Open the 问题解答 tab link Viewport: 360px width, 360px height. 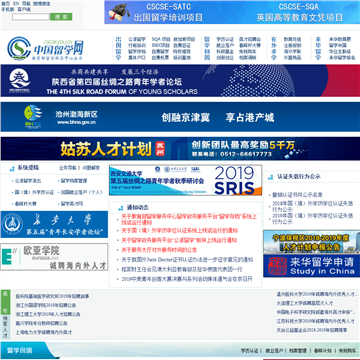tap(91, 168)
